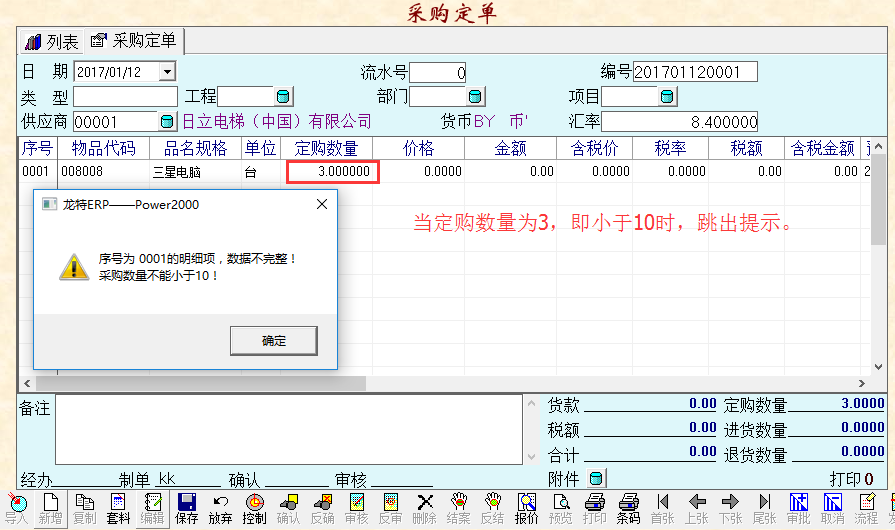The height and width of the screenshot is (530, 895).
Task: Click the 流水号 input field
Action: point(438,72)
